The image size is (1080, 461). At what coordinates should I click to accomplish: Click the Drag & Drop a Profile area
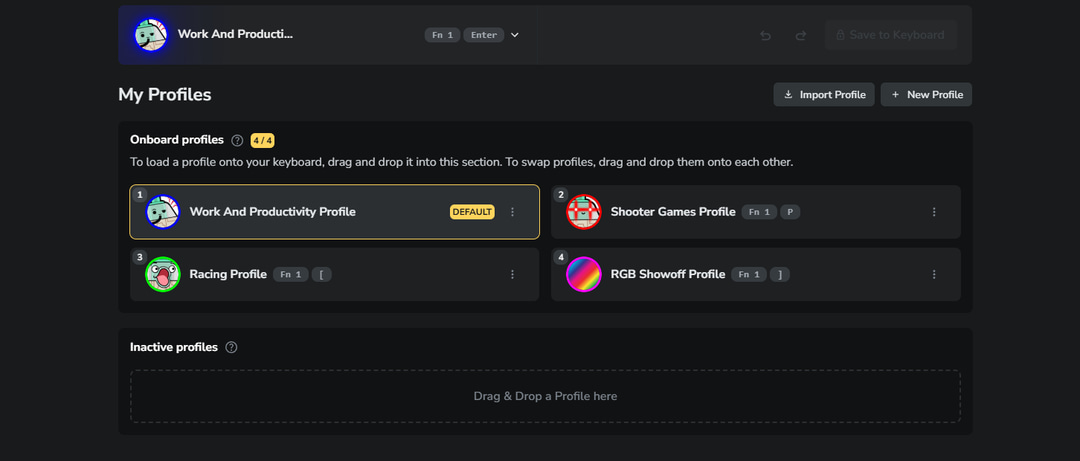pyautogui.click(x=545, y=396)
